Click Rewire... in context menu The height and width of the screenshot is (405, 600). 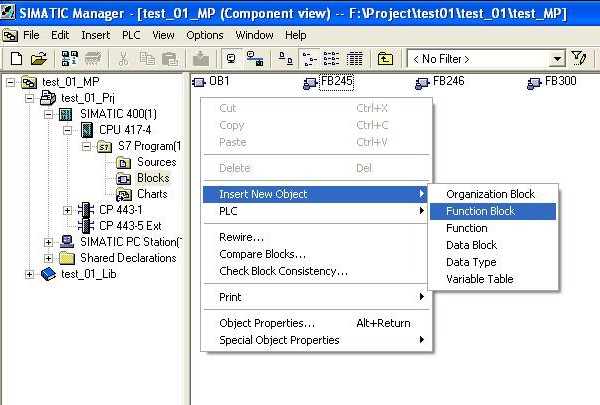315,237
